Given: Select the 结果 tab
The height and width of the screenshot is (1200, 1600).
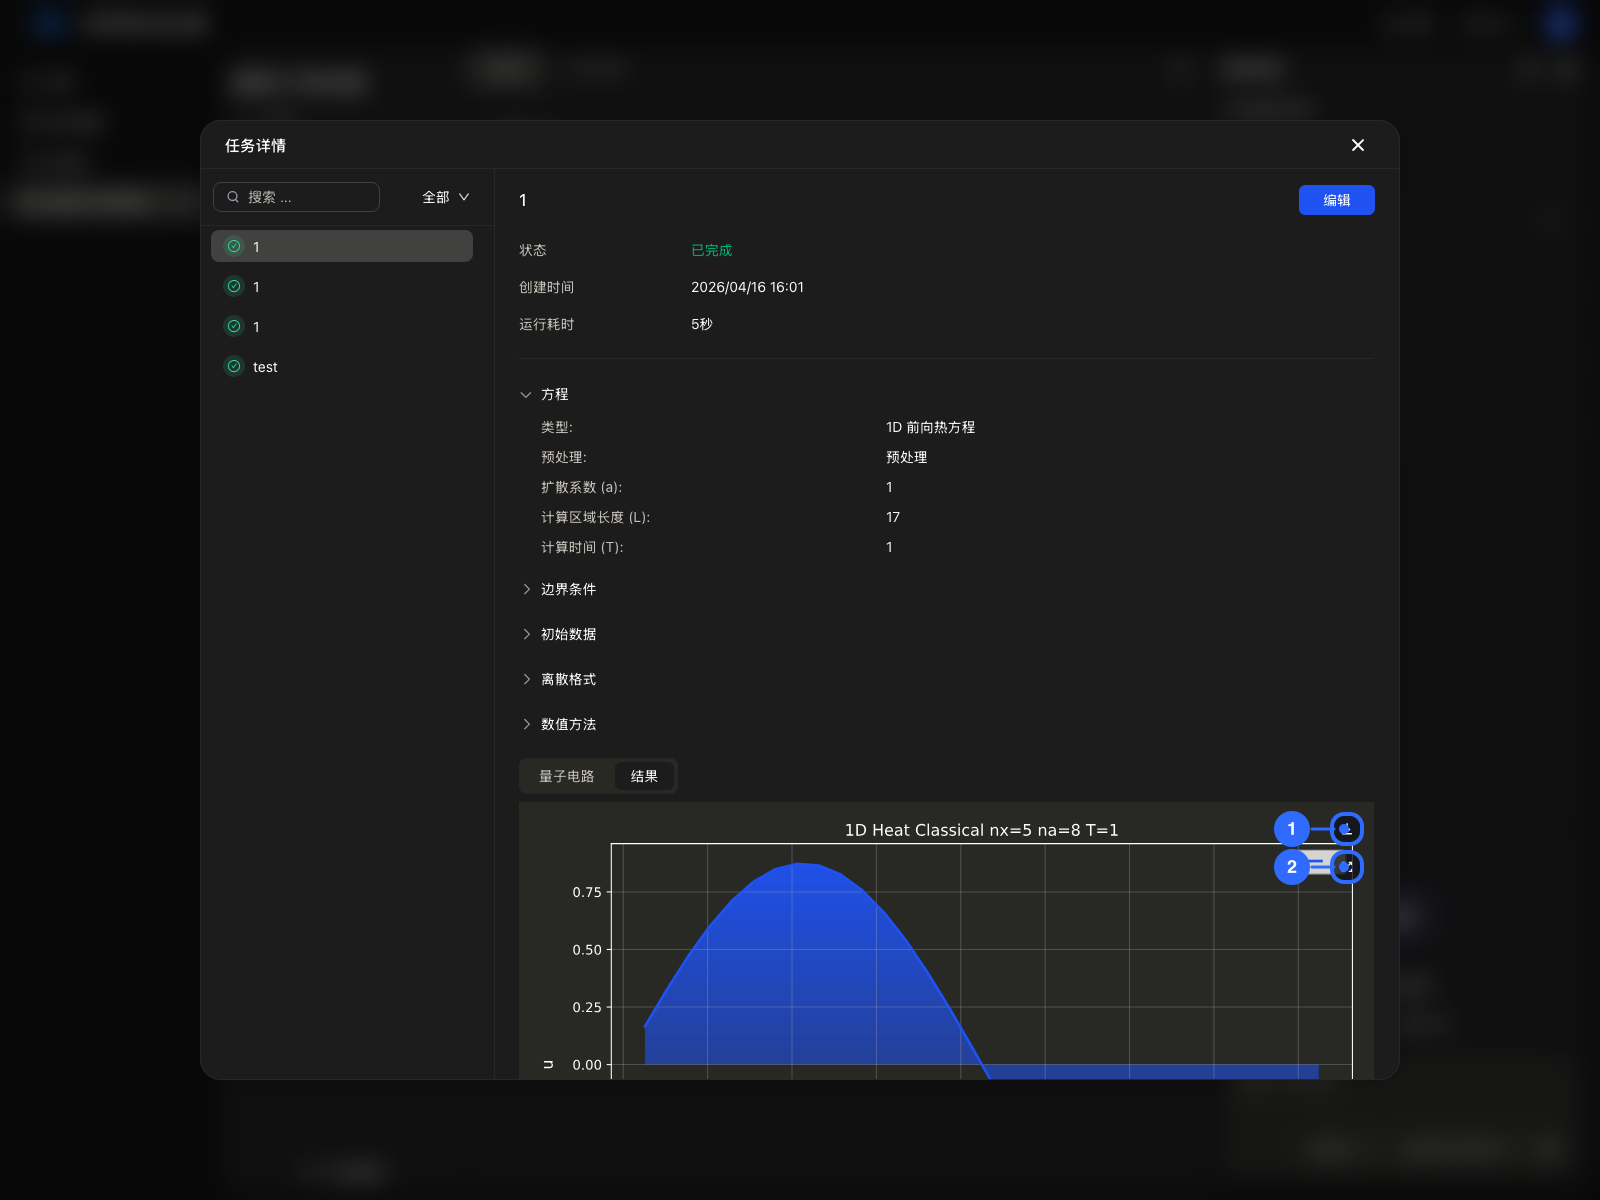Looking at the screenshot, I should [644, 776].
